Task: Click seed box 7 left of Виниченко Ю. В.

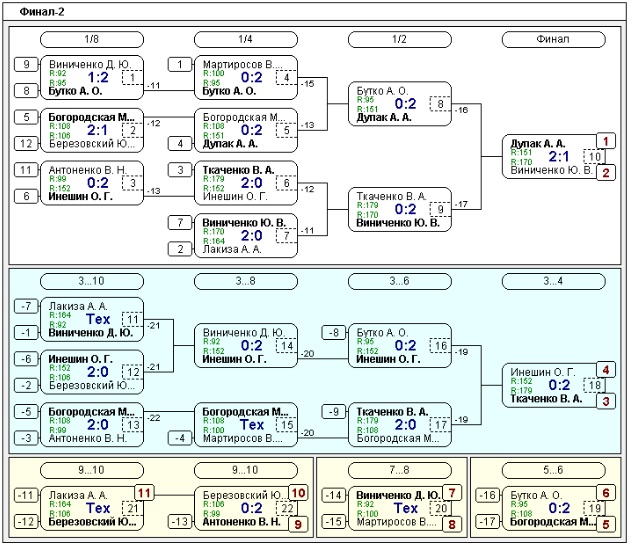Action: click(x=180, y=223)
